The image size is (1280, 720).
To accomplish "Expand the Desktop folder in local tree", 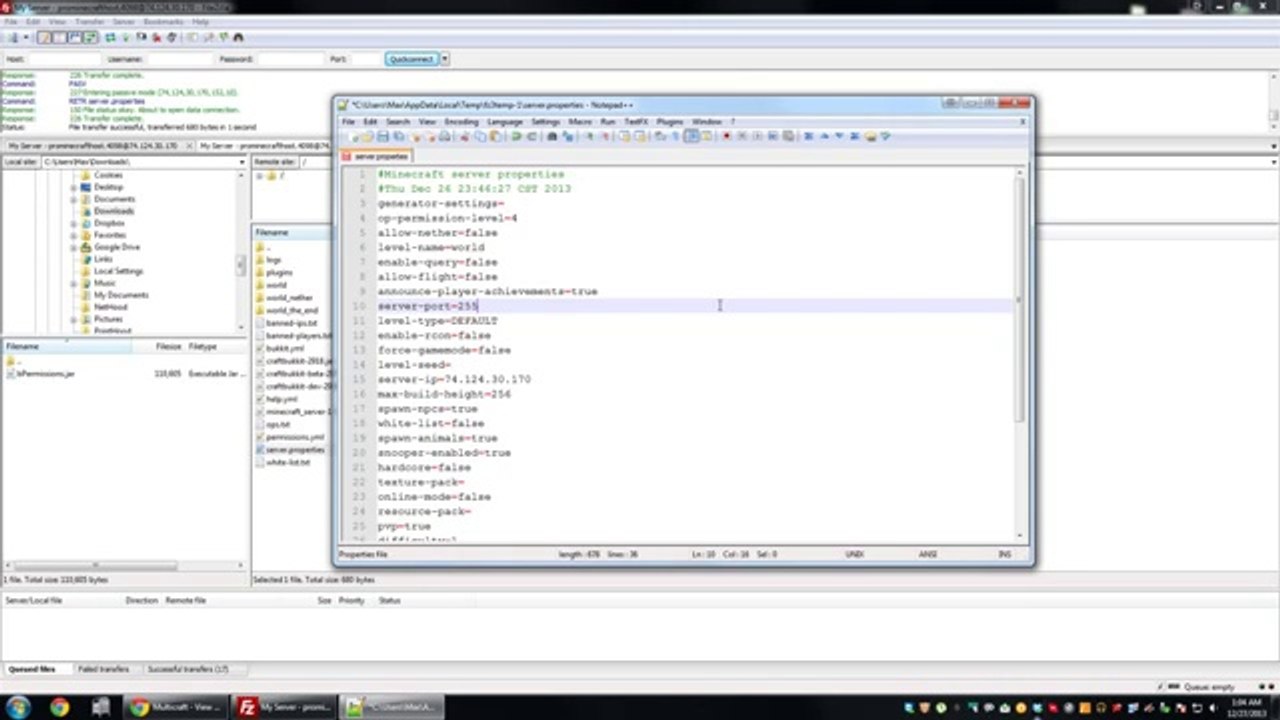I will (x=74, y=187).
